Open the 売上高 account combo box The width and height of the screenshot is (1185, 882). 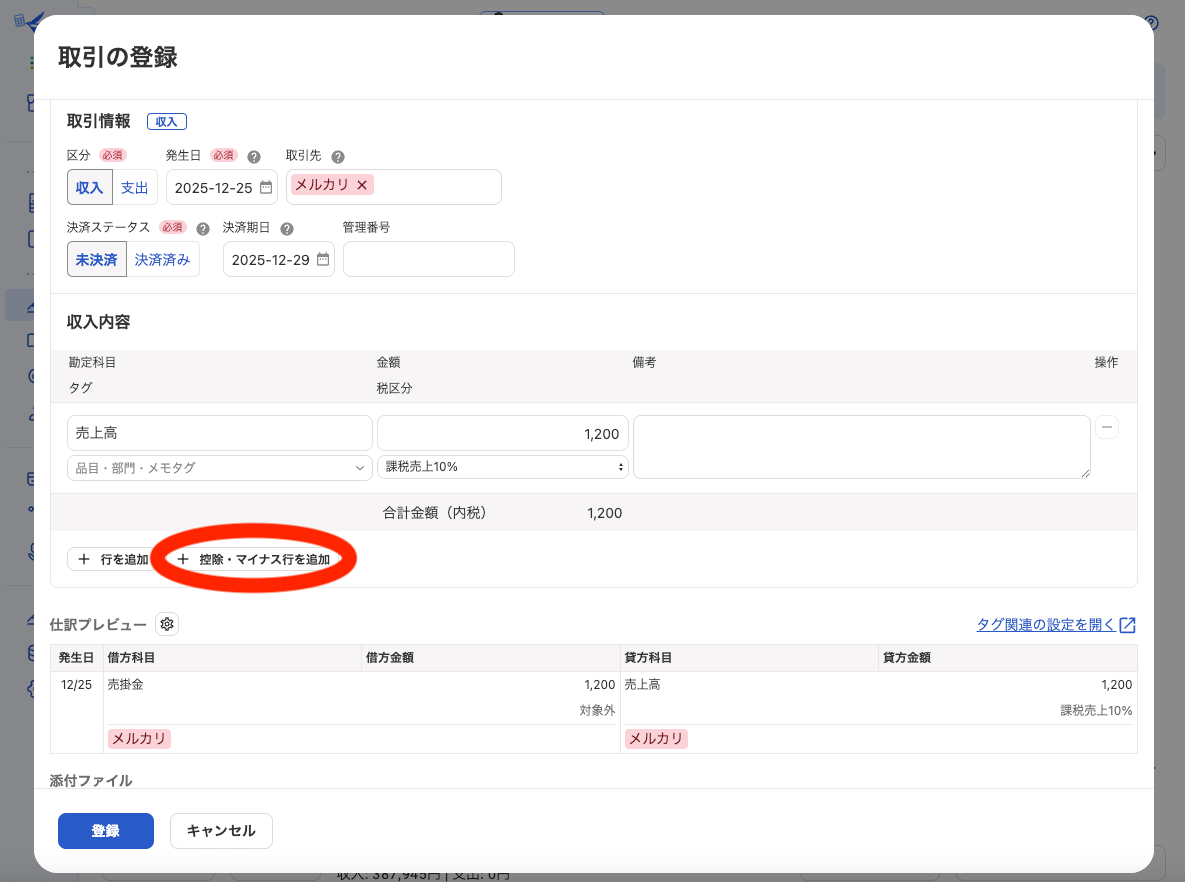219,433
